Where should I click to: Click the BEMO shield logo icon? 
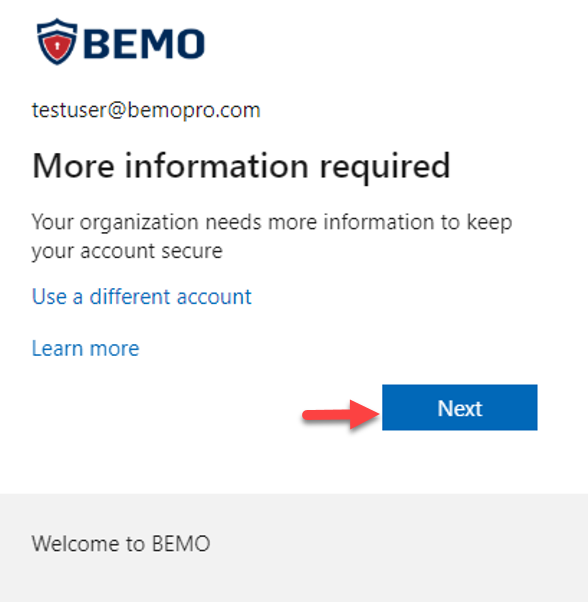57,41
